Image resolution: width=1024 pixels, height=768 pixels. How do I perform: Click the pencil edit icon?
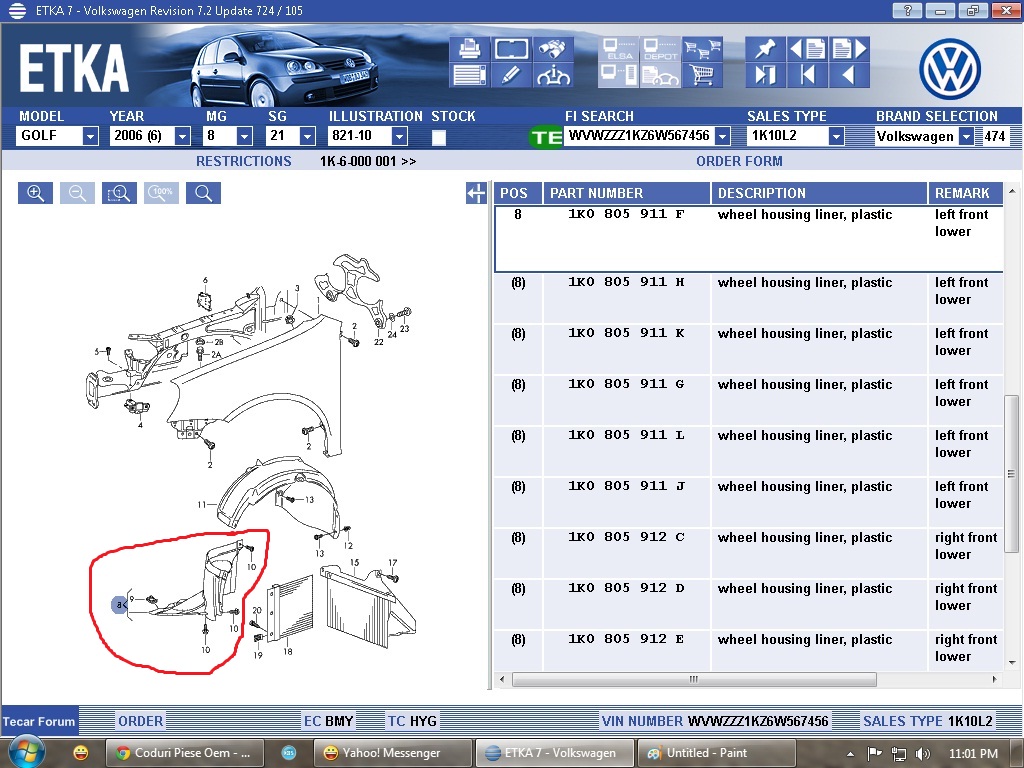click(x=511, y=75)
